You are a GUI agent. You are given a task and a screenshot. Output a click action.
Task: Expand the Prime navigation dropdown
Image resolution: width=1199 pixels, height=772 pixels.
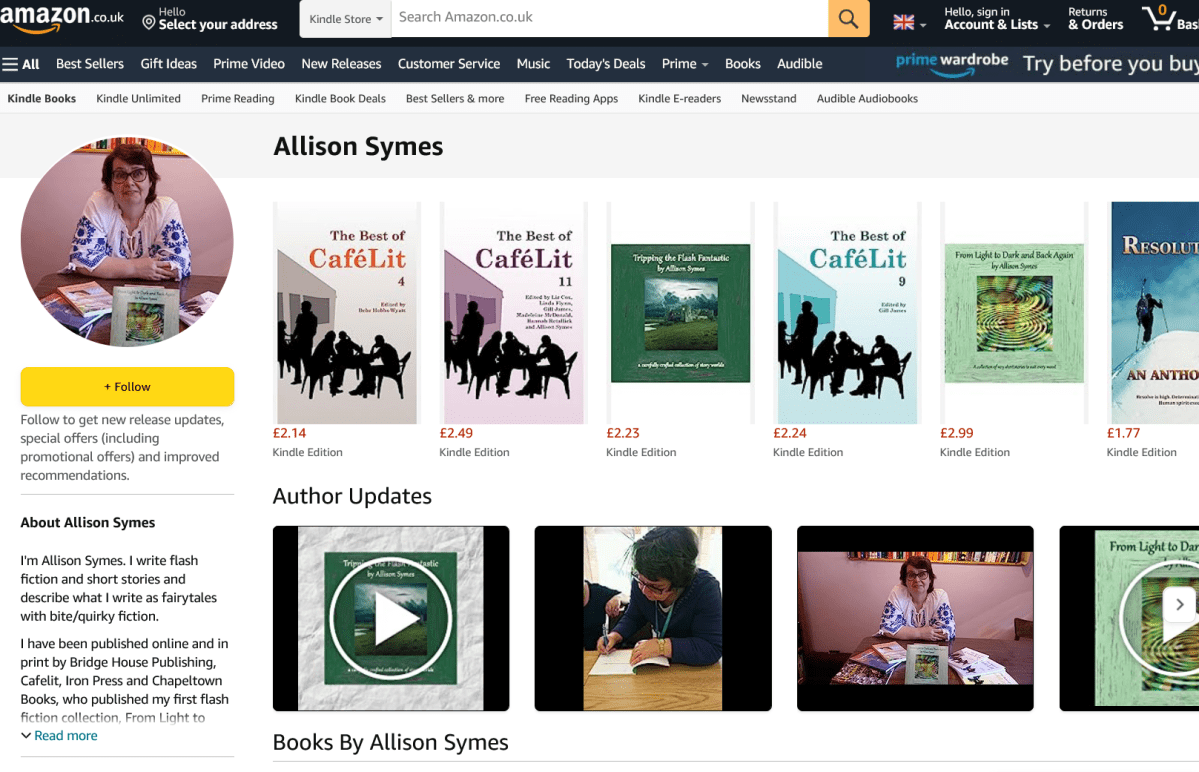coord(684,64)
